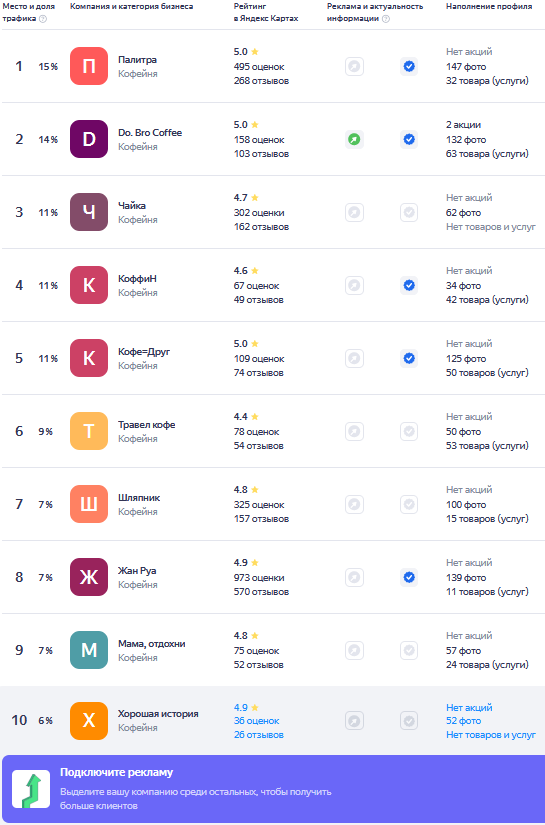Viewport: 545px width, 825px height.
Task: Click the green arrow icon in the ad banner
Action: tap(31, 789)
